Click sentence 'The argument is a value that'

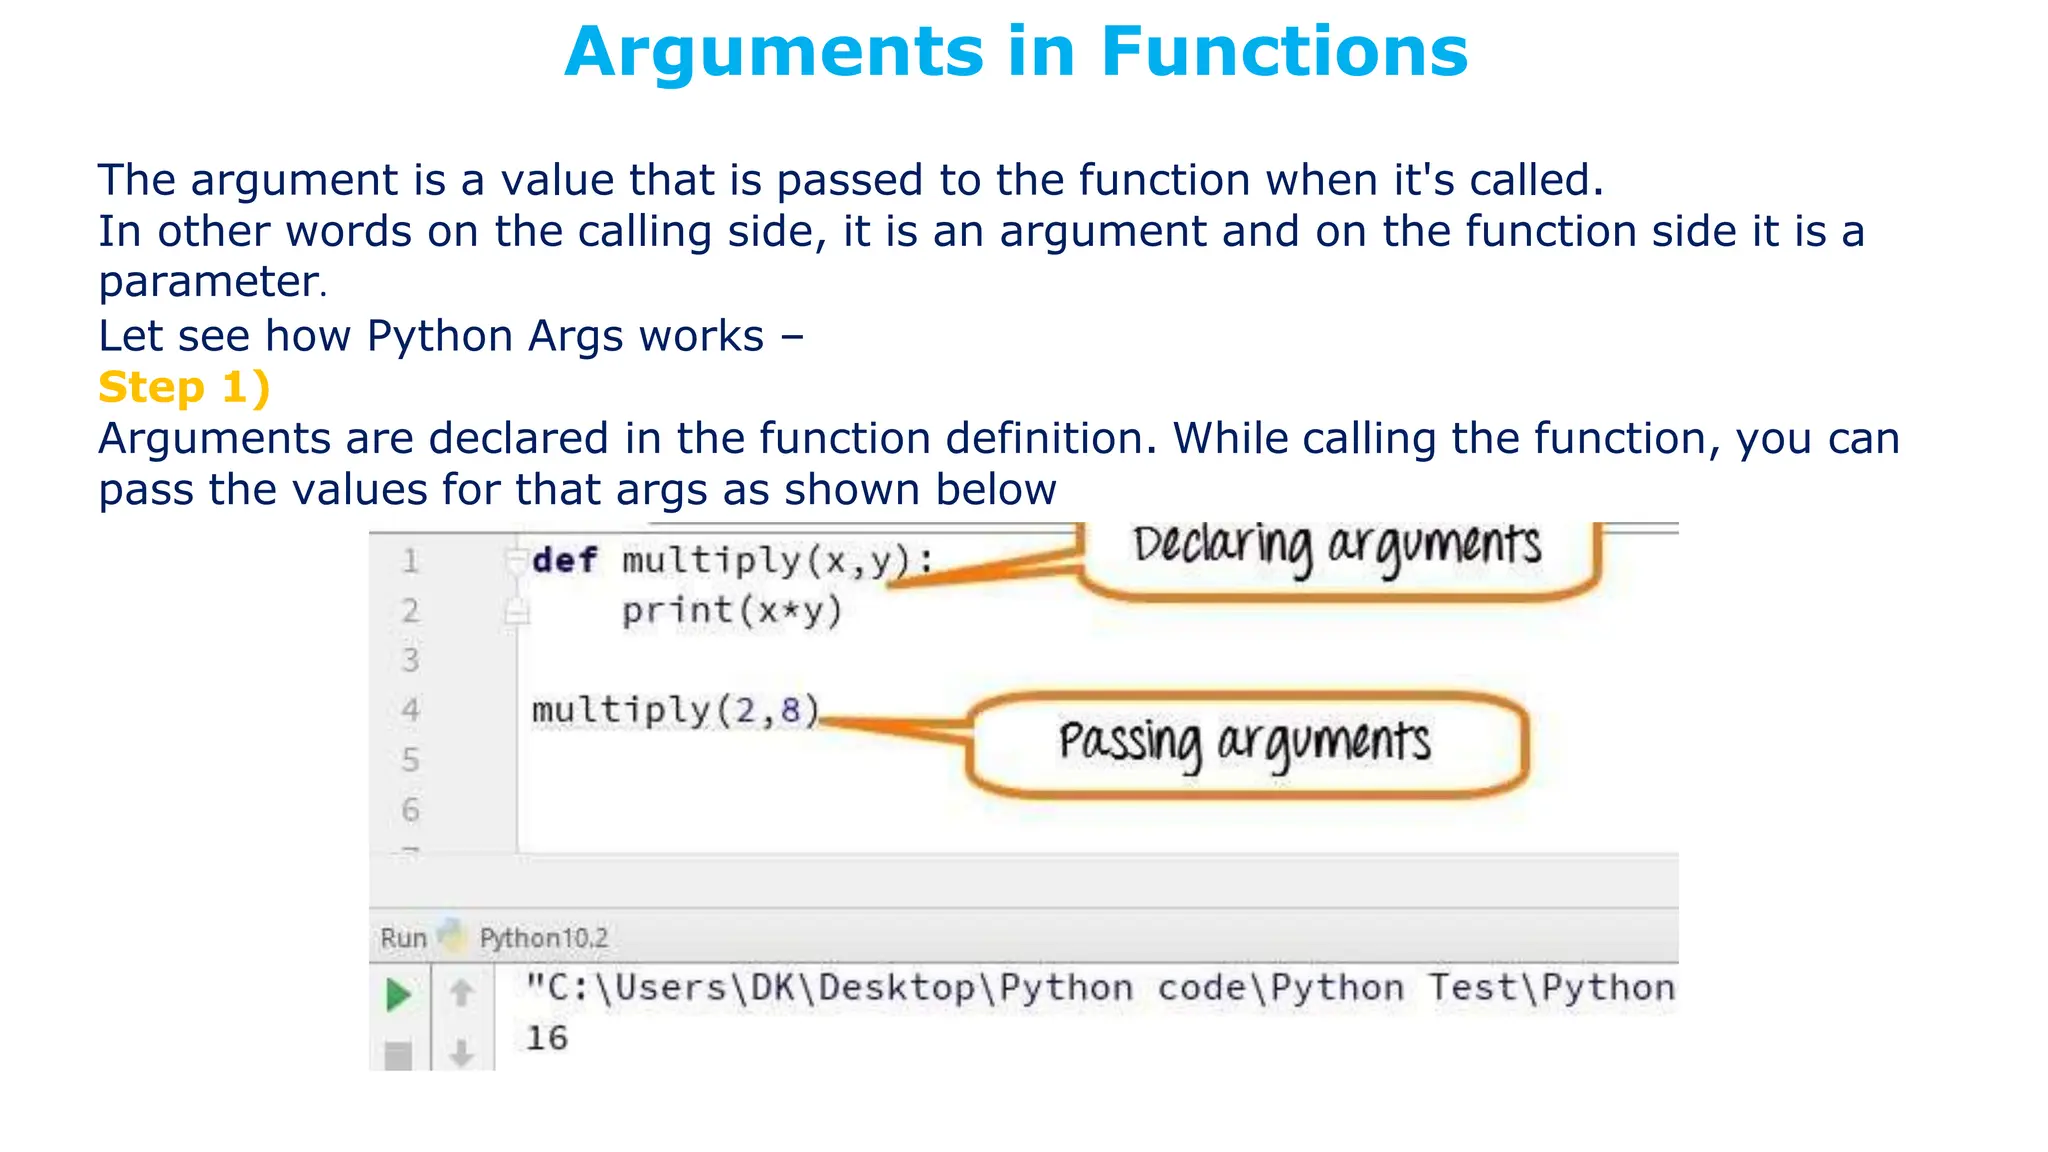(x=851, y=181)
